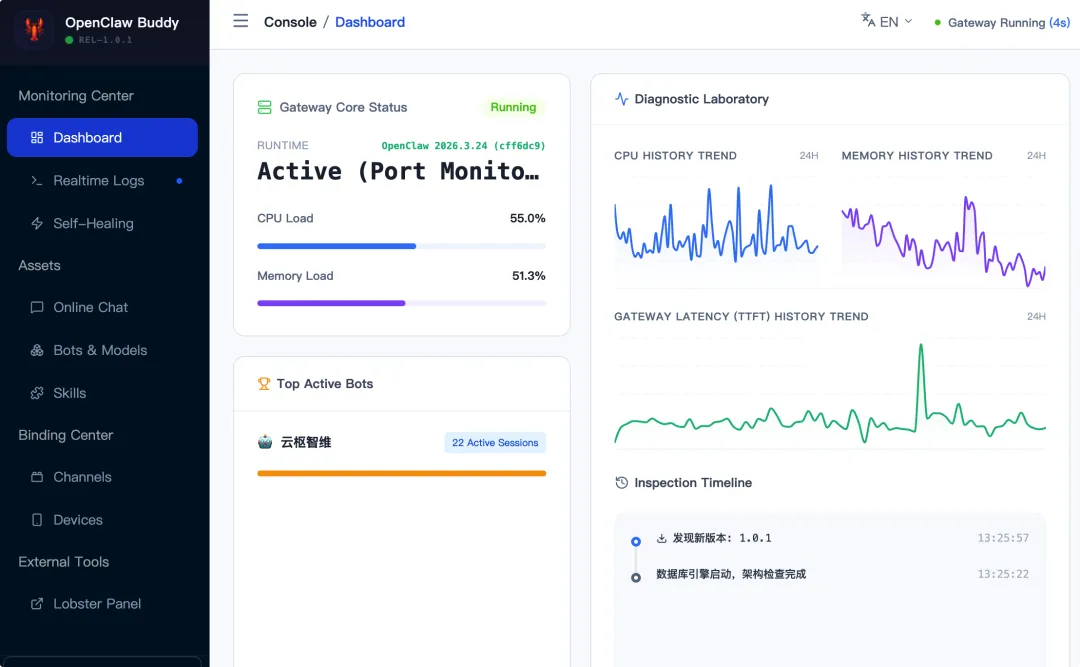Click the Gateway Core Status server icon
Image resolution: width=1080 pixels, height=667 pixels.
(x=264, y=107)
